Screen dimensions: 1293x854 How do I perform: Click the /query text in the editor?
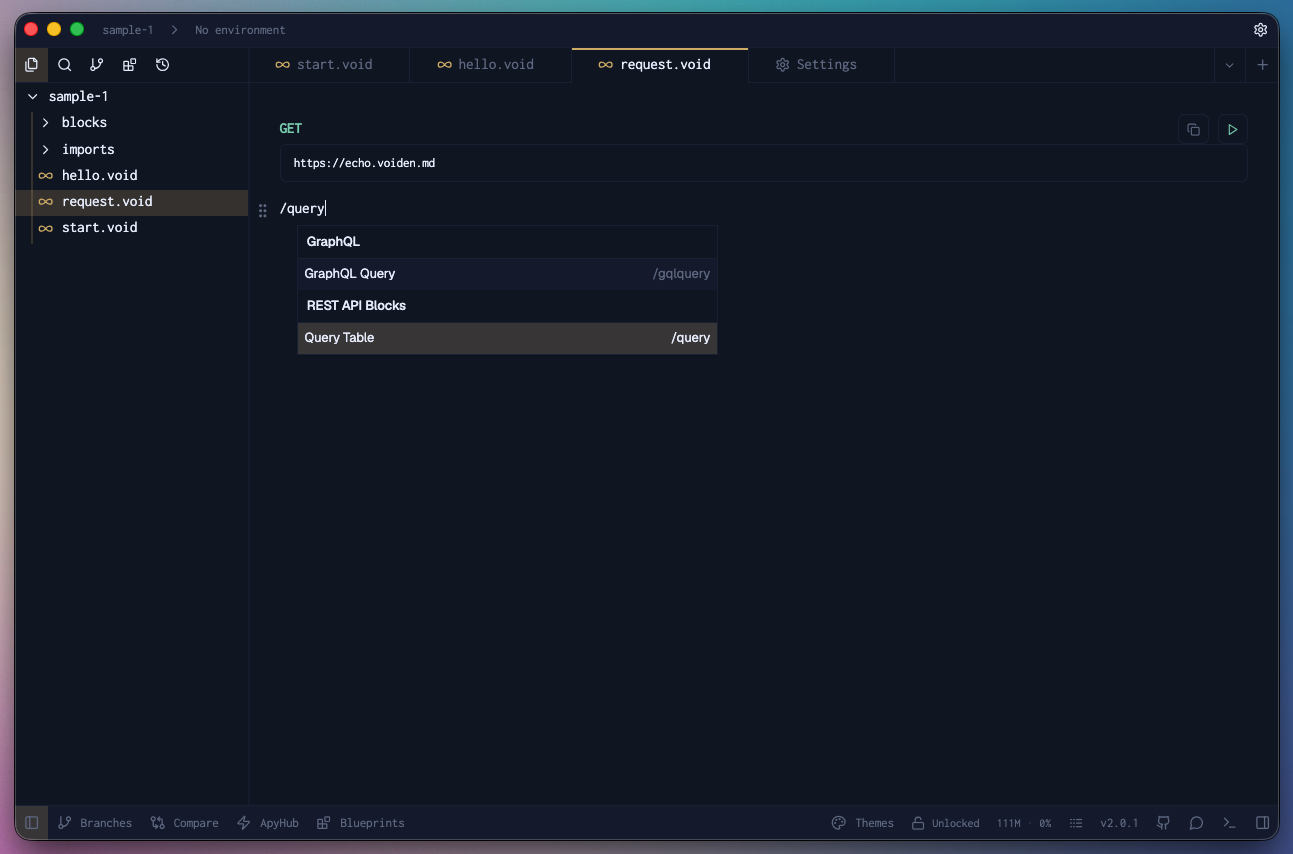[x=302, y=209]
